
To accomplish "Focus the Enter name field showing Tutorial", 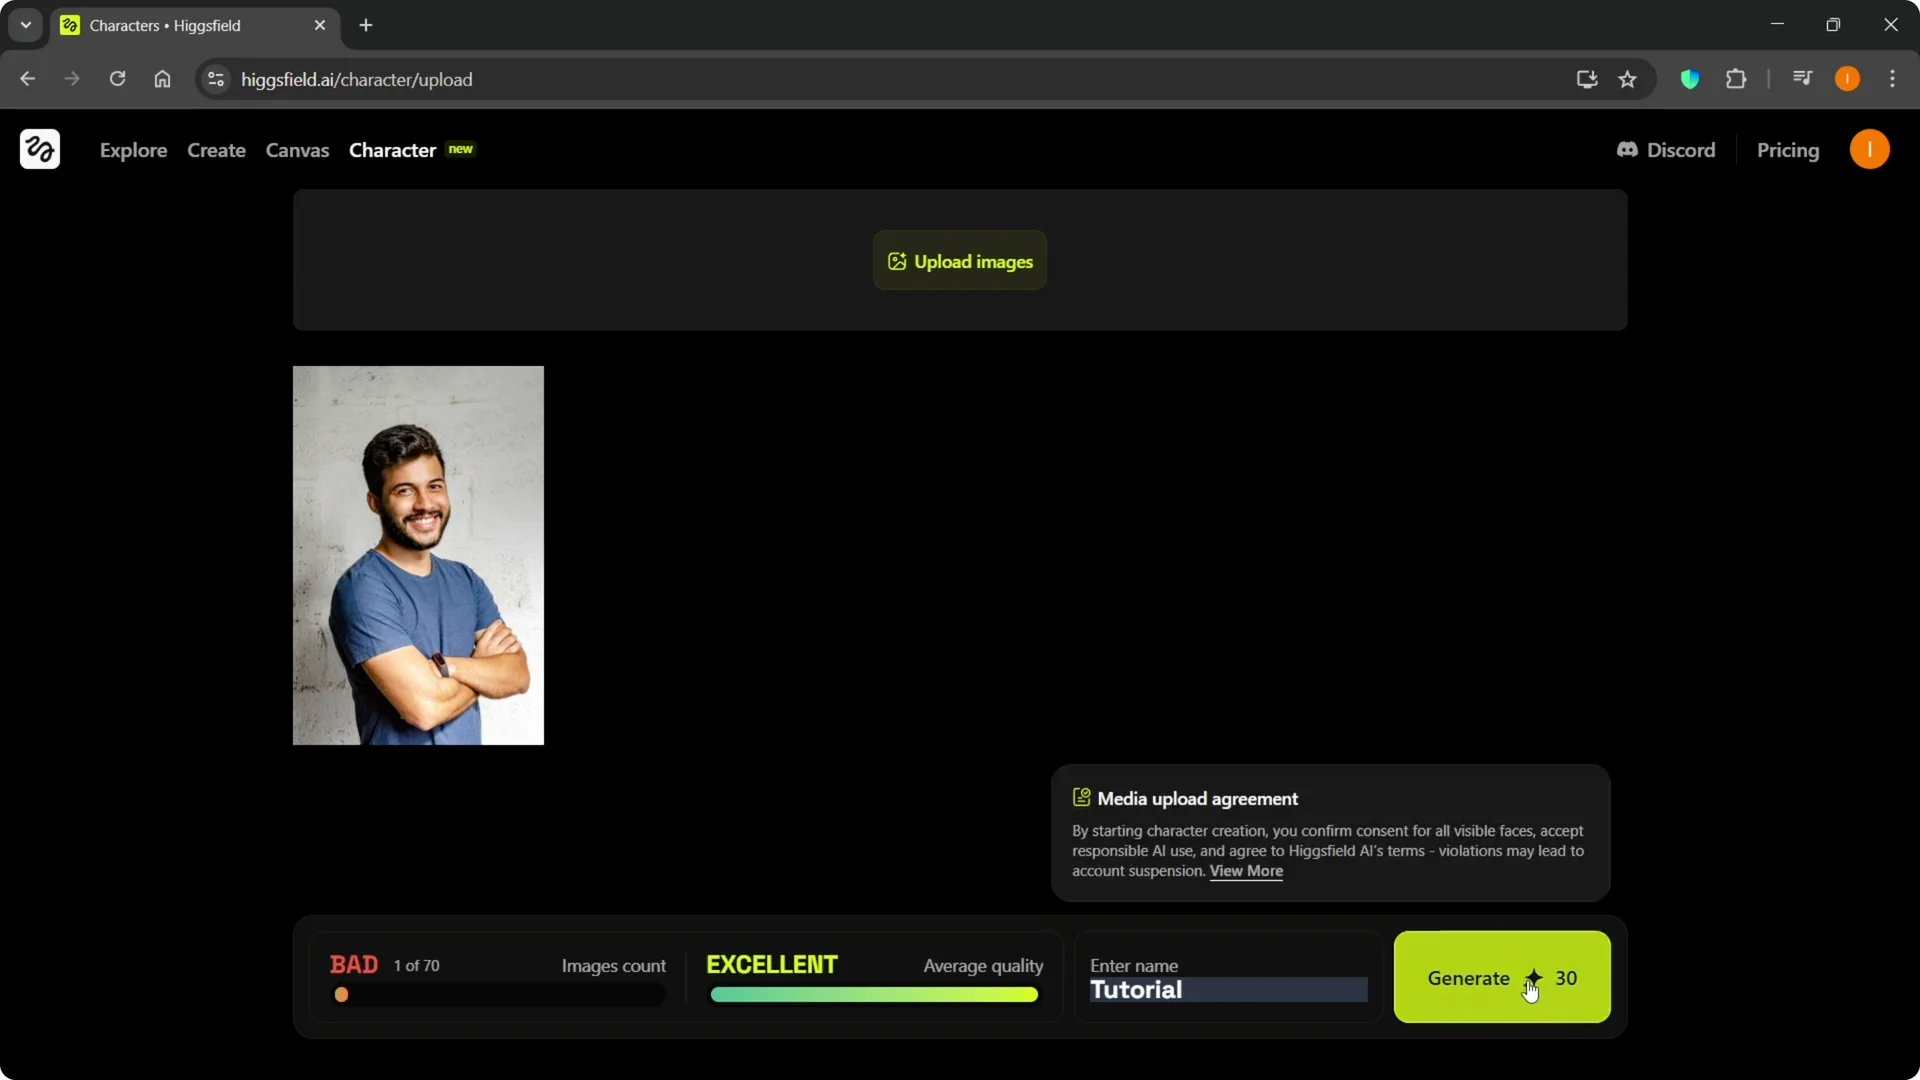I will tap(1225, 990).
